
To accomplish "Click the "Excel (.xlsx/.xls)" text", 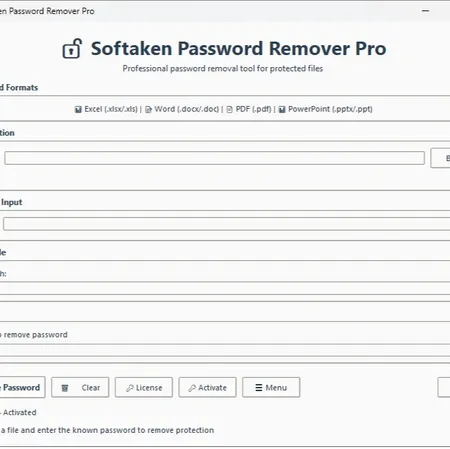I will [111, 109].
